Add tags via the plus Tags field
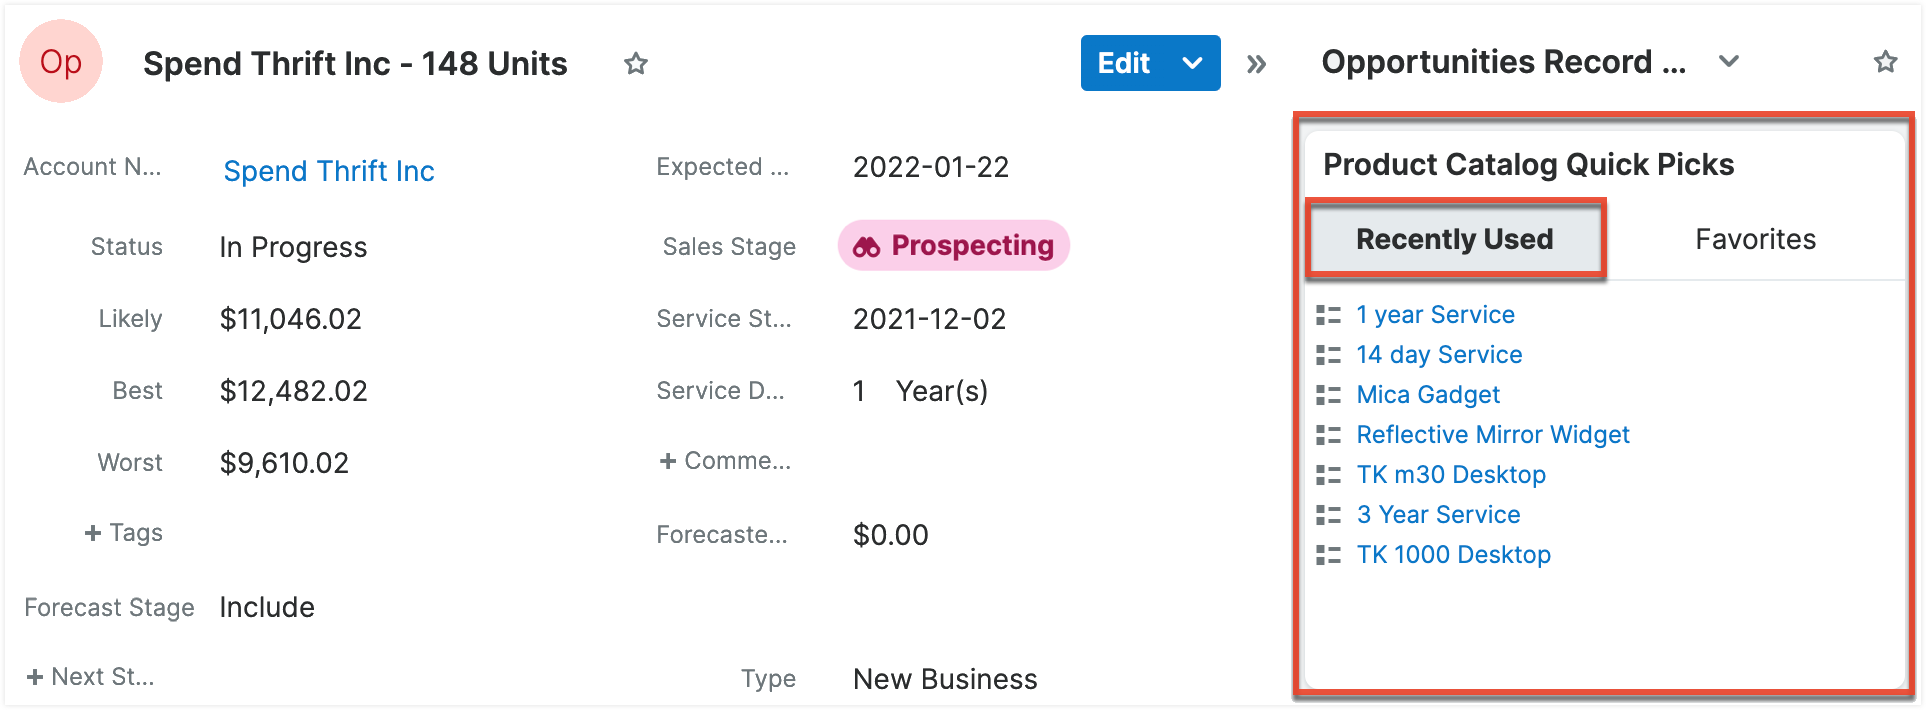This screenshot has height=710, width=1926. [124, 533]
